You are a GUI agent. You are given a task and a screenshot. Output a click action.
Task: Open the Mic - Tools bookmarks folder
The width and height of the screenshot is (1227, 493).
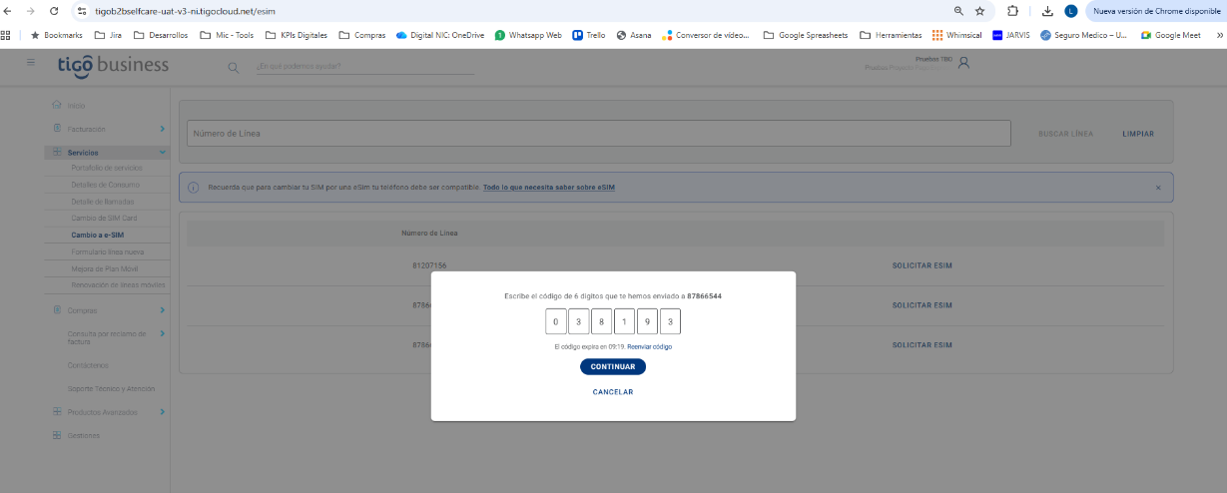[x=227, y=35]
